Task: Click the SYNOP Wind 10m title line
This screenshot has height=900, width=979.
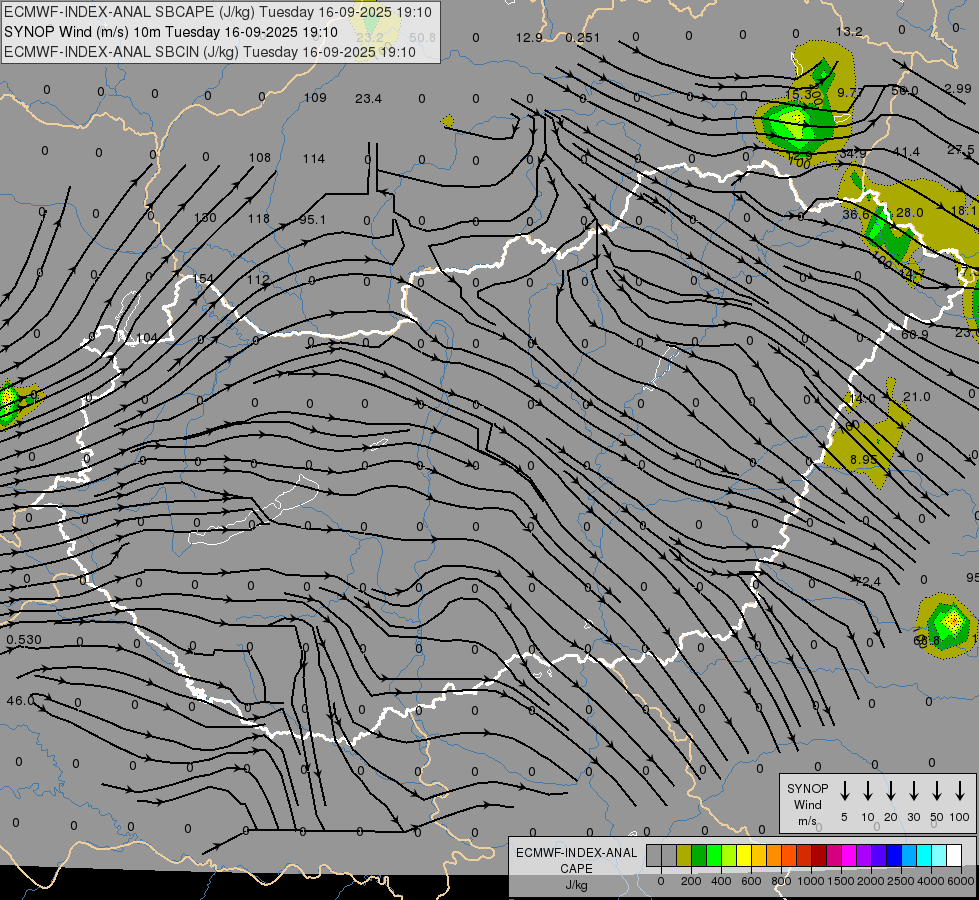Action: tap(170, 32)
